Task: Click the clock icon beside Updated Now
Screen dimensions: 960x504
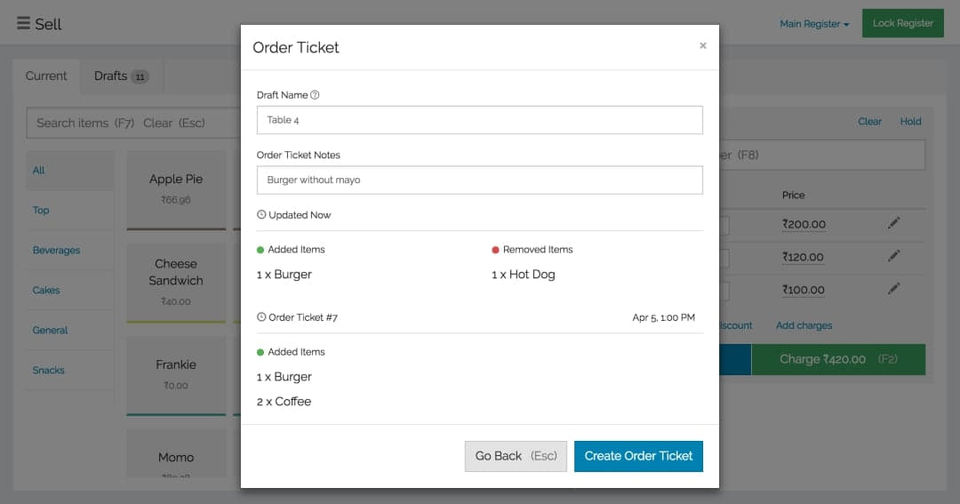Action: [262, 215]
